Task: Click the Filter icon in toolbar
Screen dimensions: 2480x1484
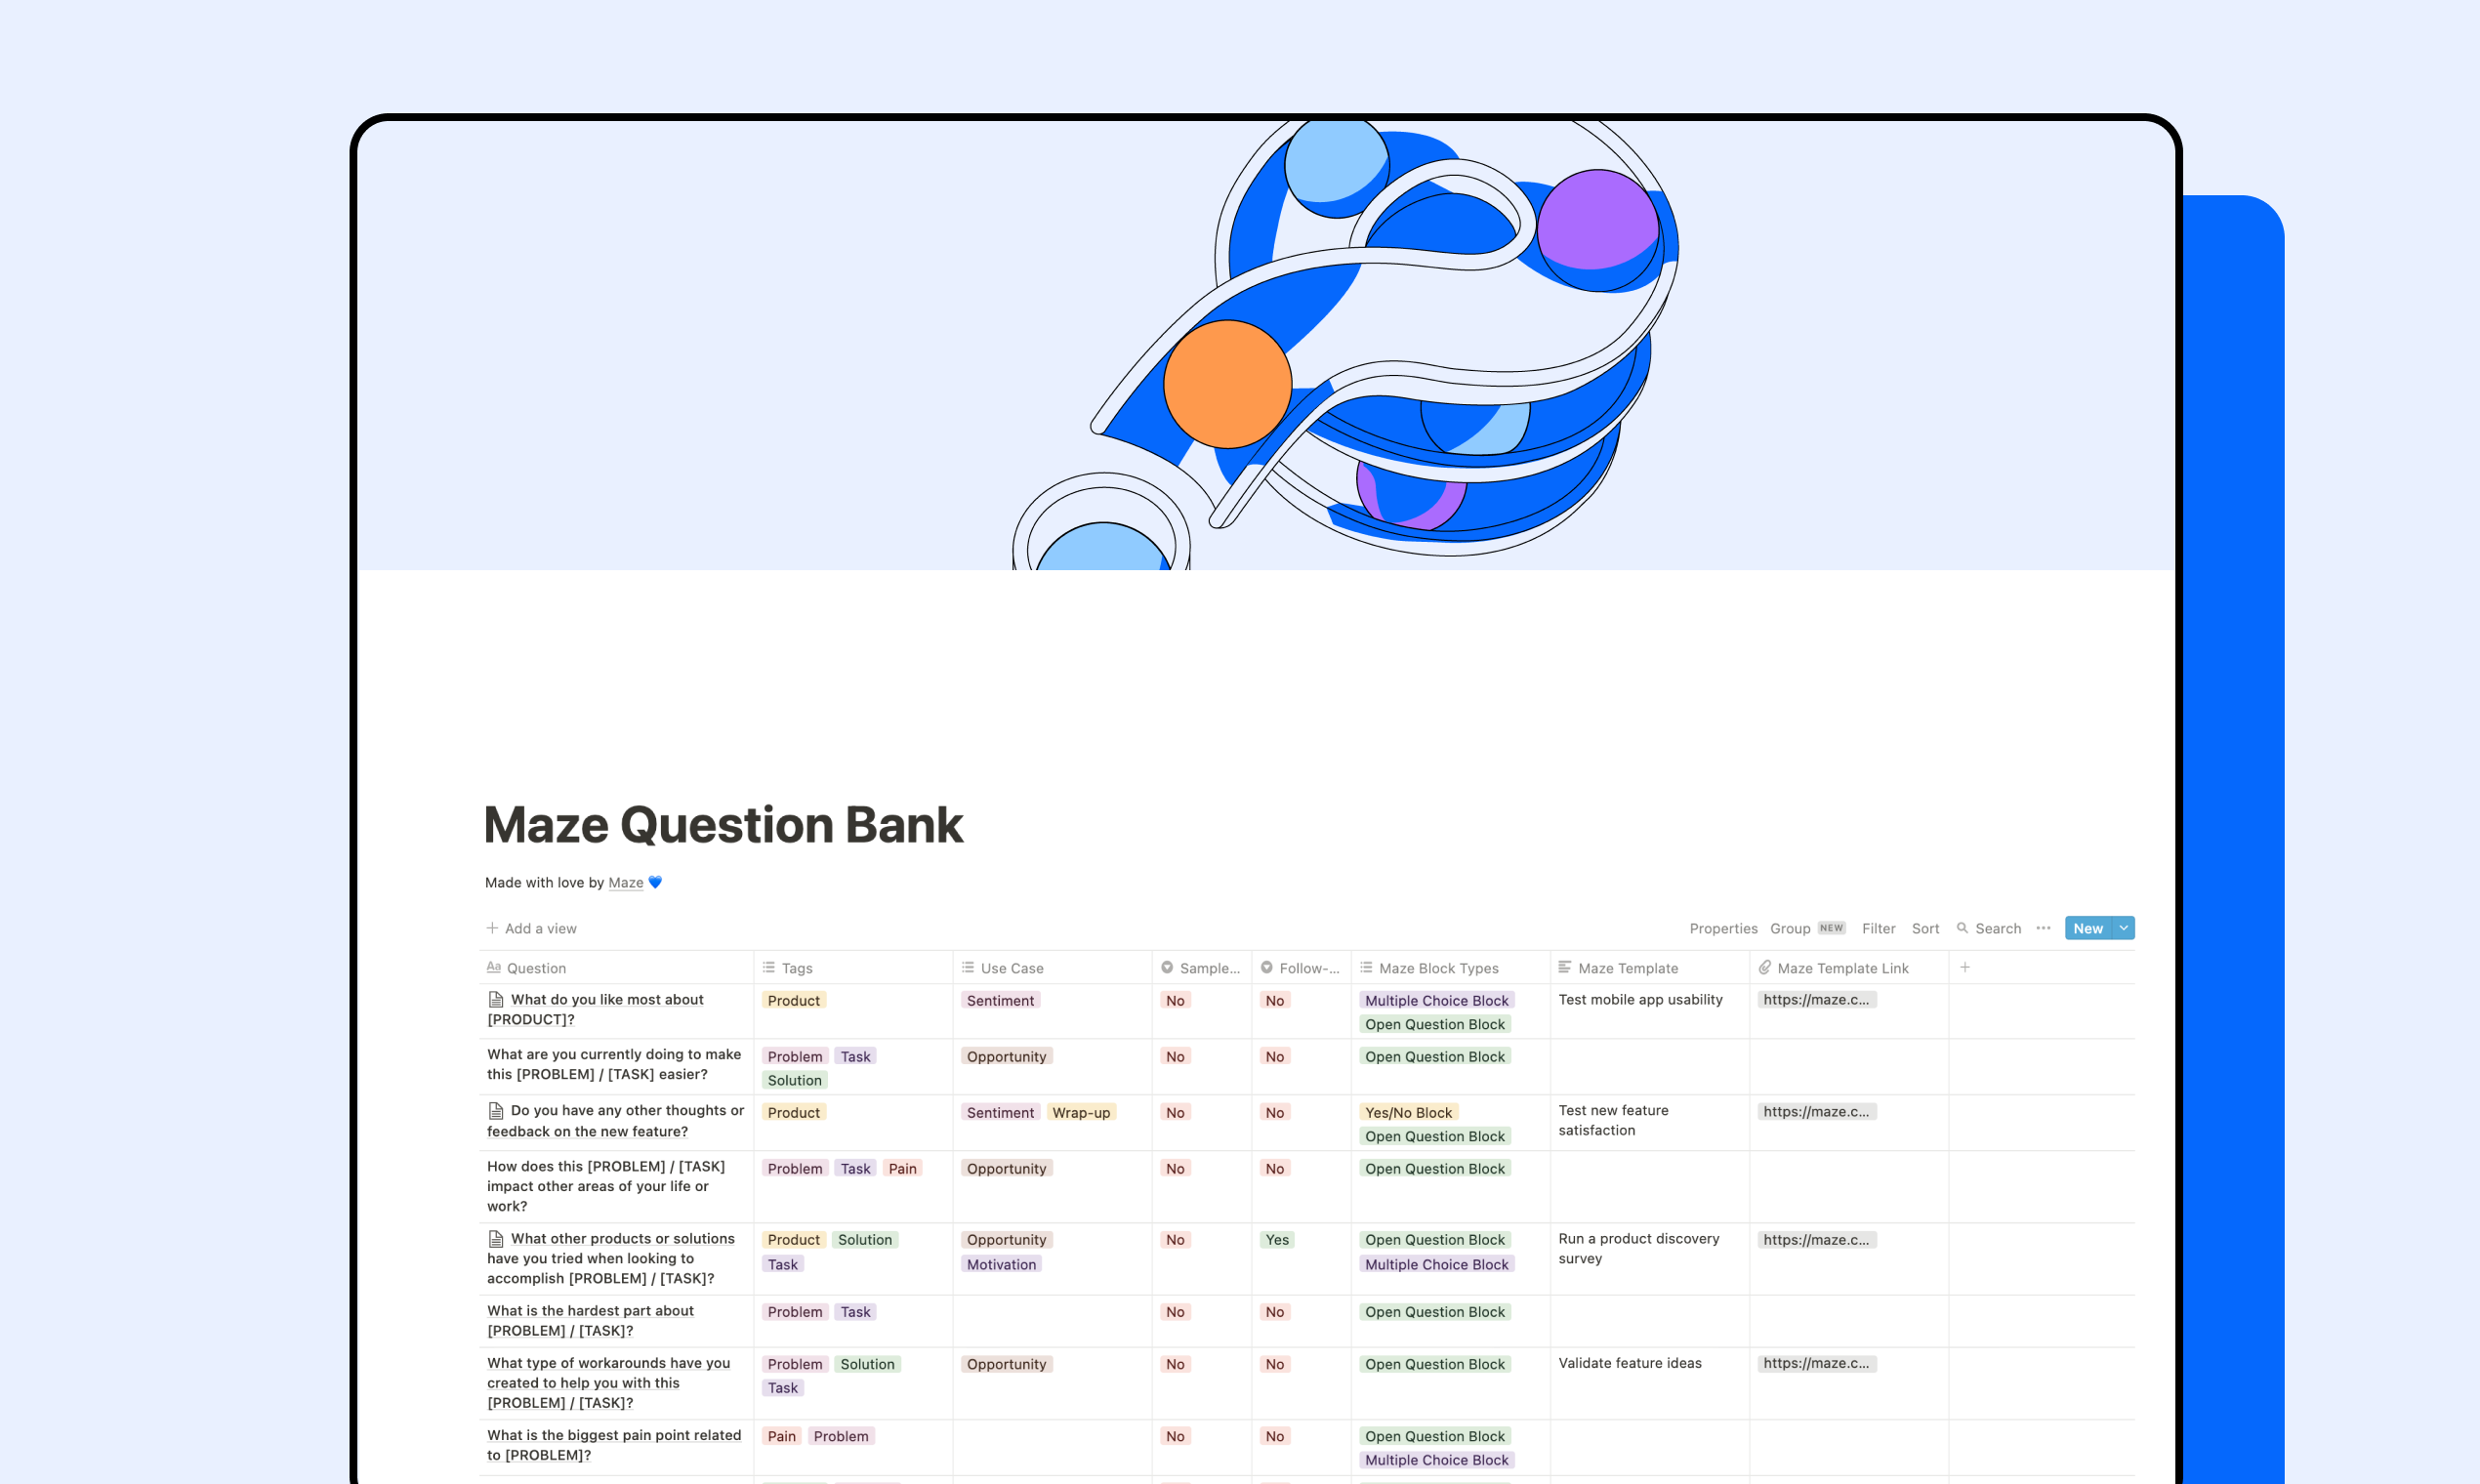Action: [x=1878, y=926]
